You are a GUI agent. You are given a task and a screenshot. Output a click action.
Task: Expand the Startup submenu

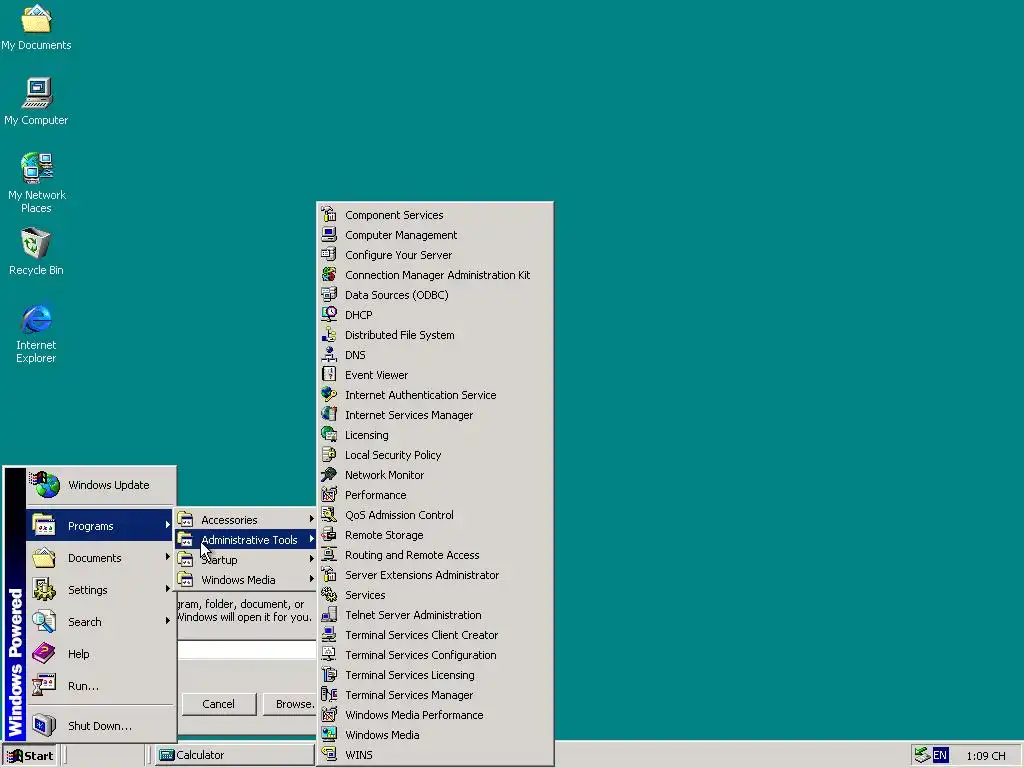246,560
